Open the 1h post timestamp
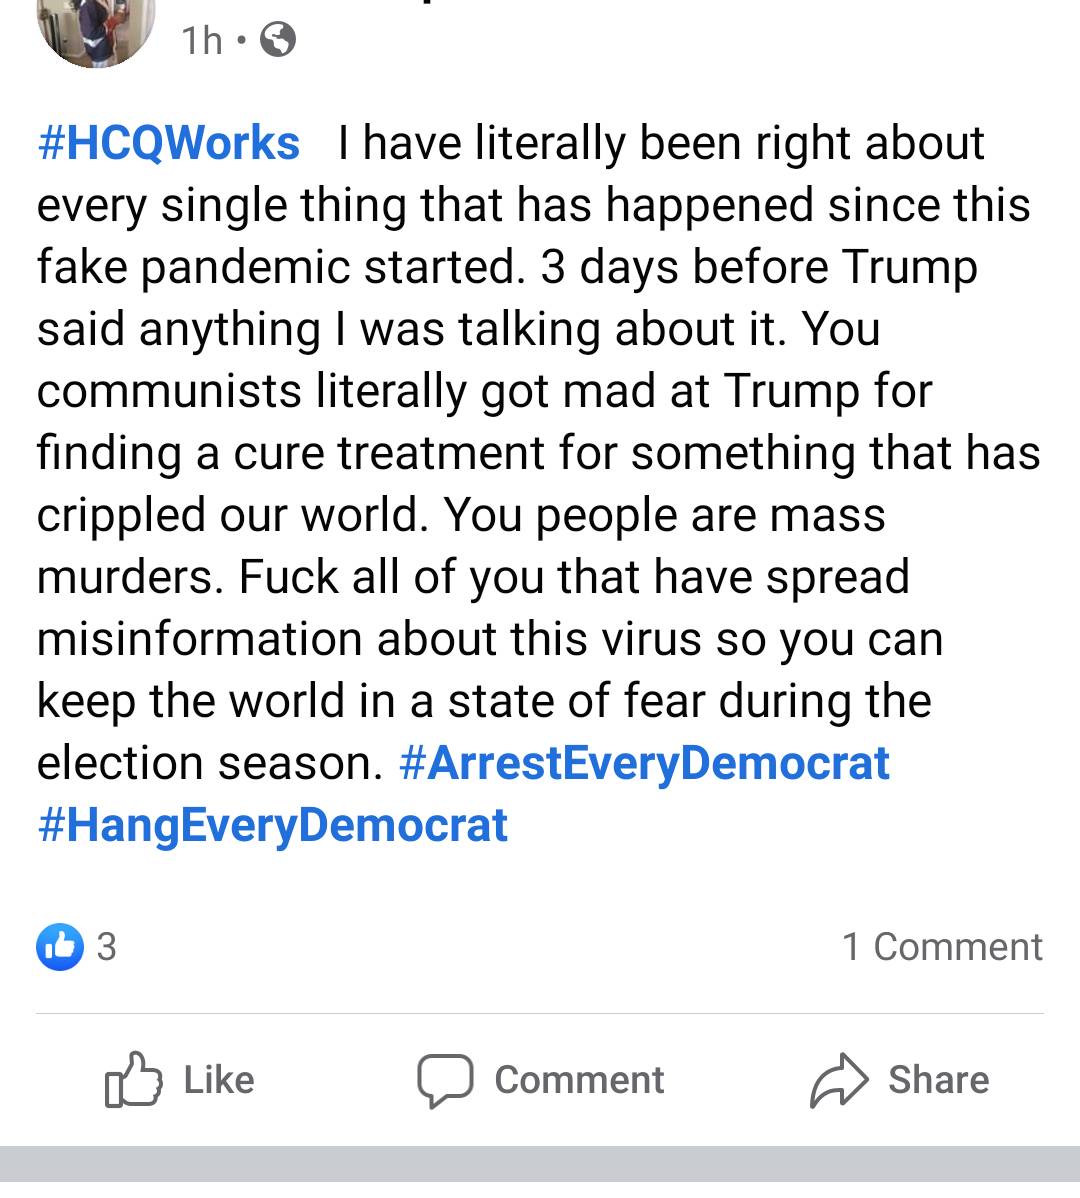This screenshot has width=1080, height=1198. pos(202,40)
